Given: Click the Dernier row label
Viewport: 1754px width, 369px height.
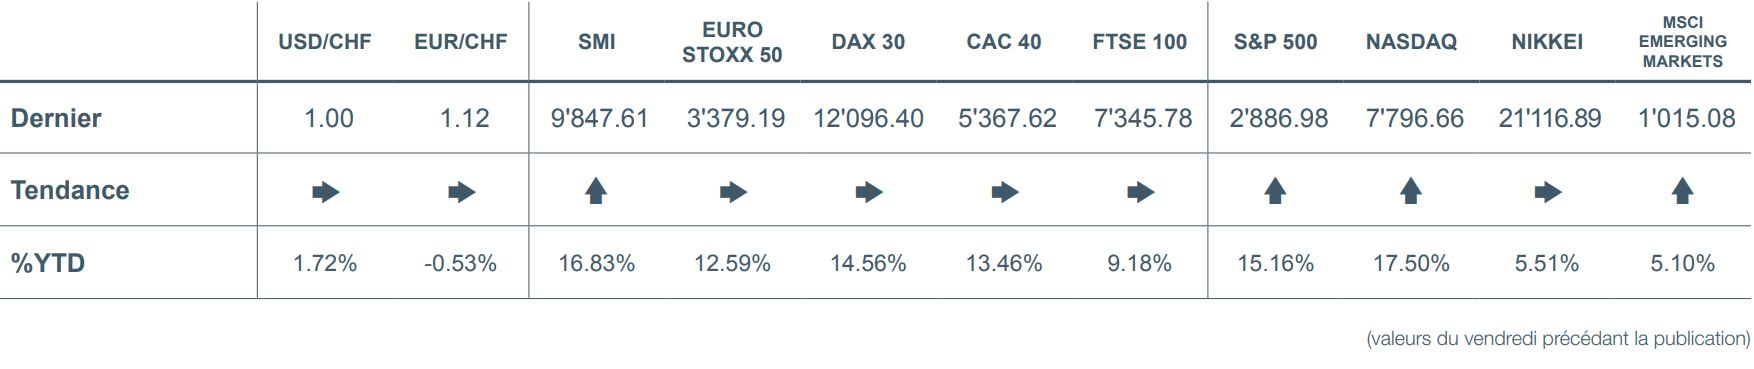Looking at the screenshot, I should [56, 118].
